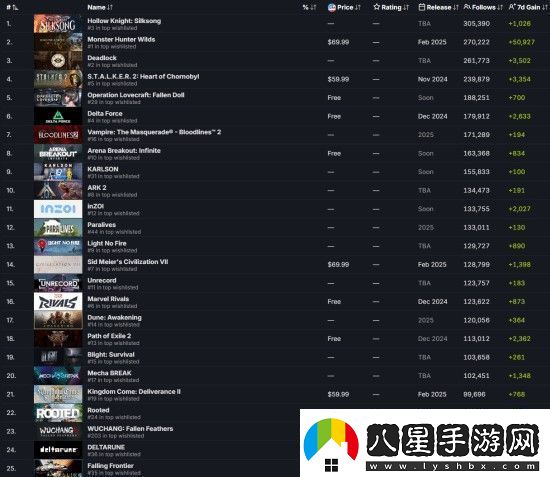Open Deadlock game thumbnail
Viewport: 550px width, 477px height.
(x=58, y=61)
